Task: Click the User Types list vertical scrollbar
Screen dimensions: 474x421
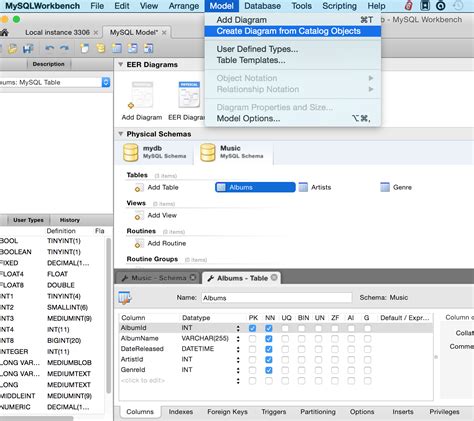Action: pos(108,316)
